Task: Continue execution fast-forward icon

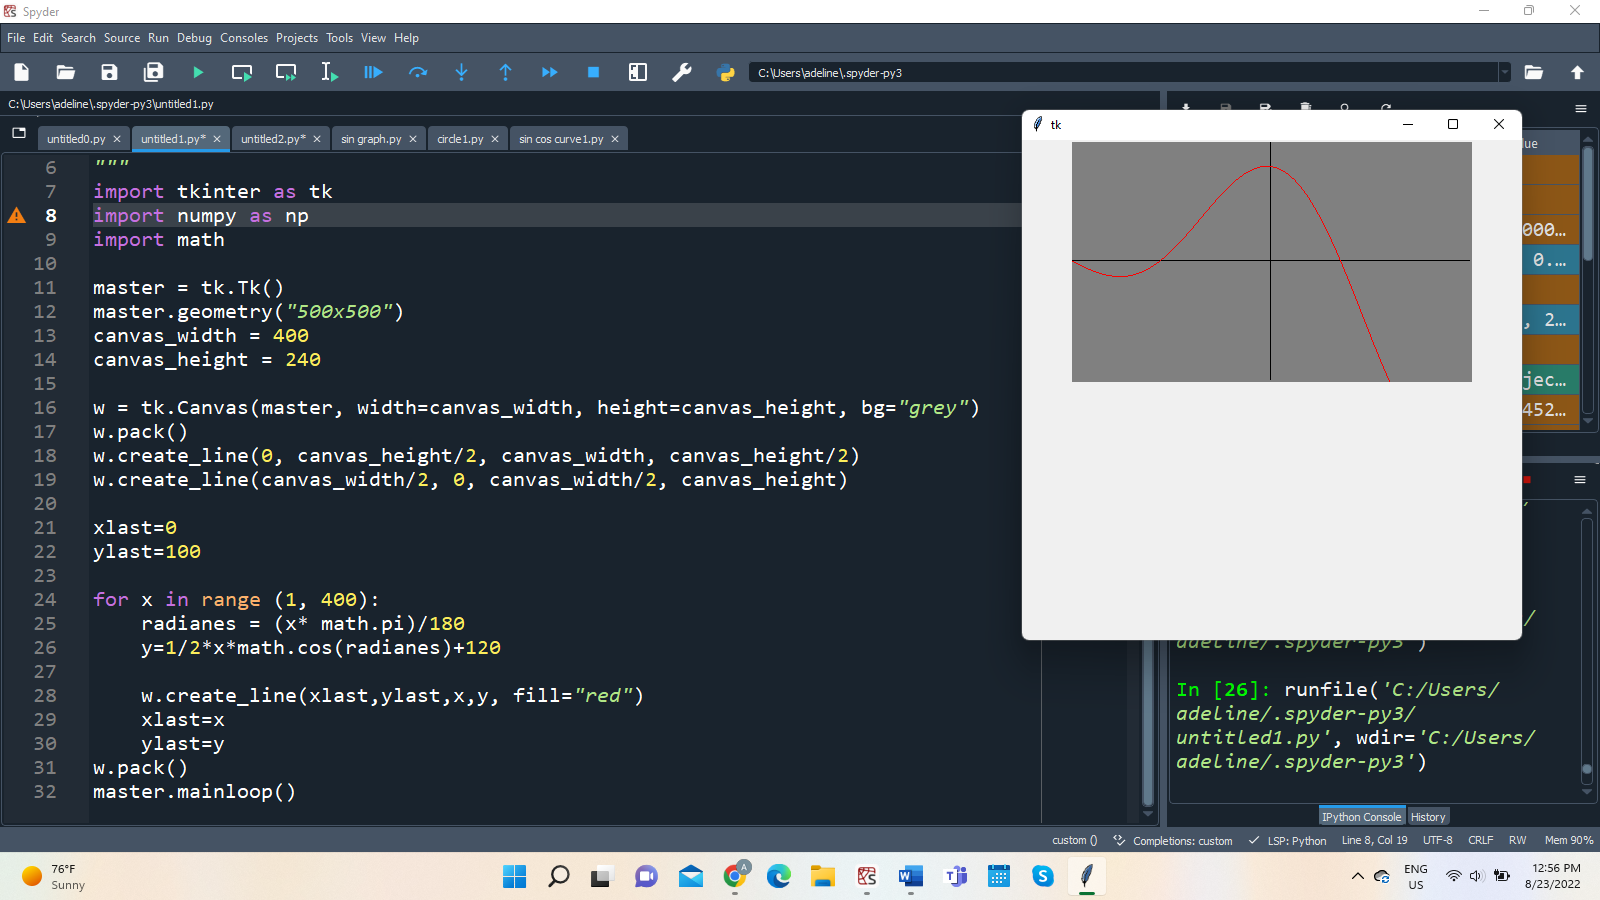Action: 549,72
